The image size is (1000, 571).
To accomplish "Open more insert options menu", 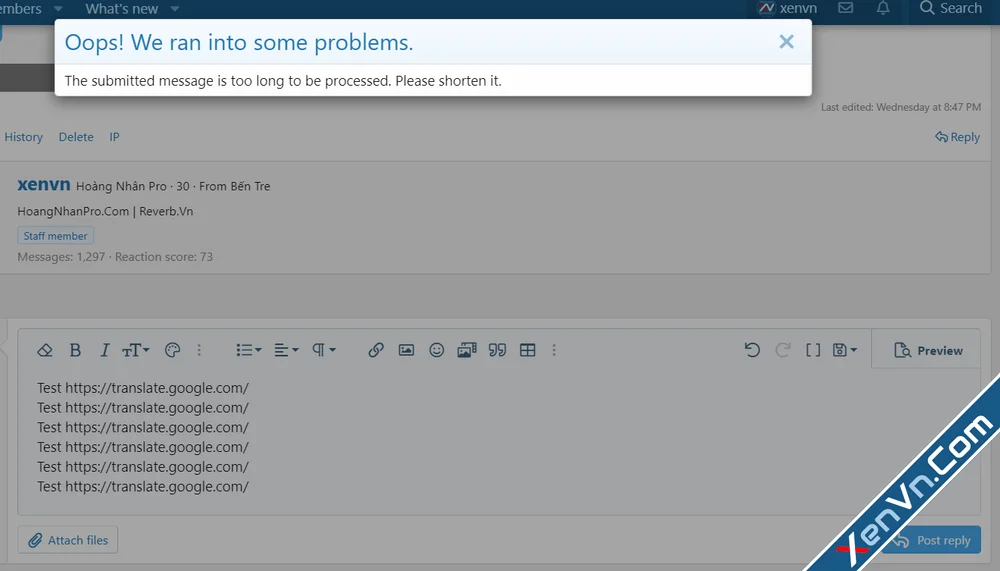I will tap(554, 350).
